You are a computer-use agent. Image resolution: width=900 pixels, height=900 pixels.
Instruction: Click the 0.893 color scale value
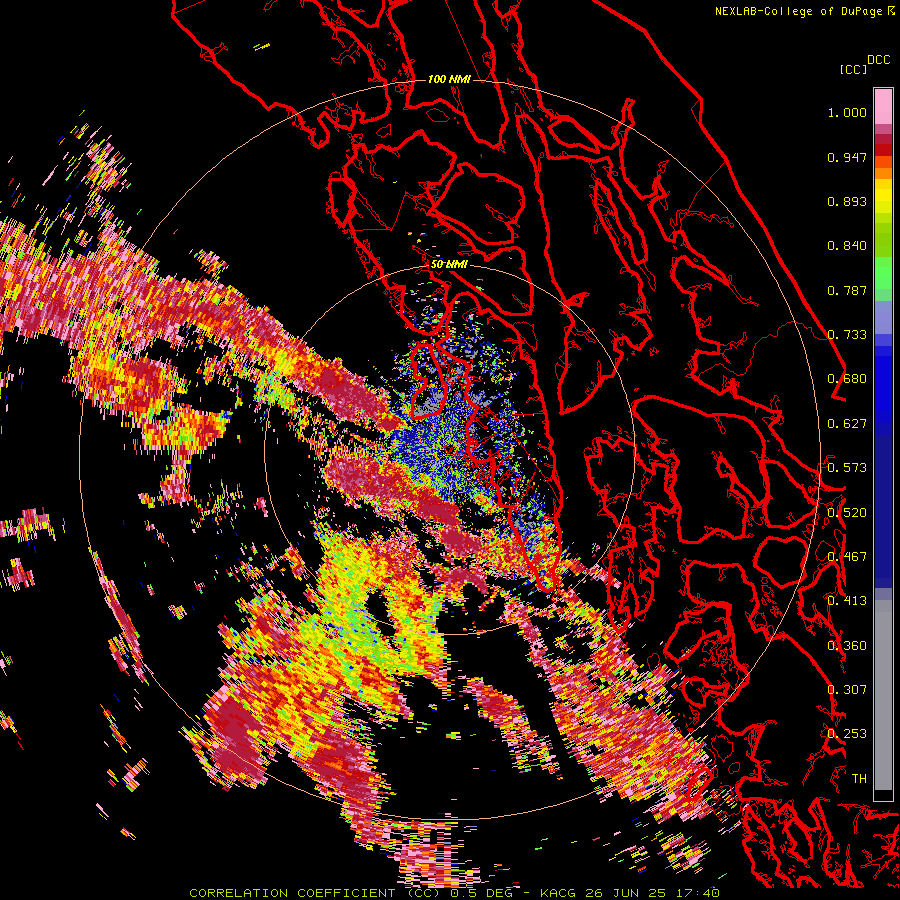pyautogui.click(x=847, y=201)
